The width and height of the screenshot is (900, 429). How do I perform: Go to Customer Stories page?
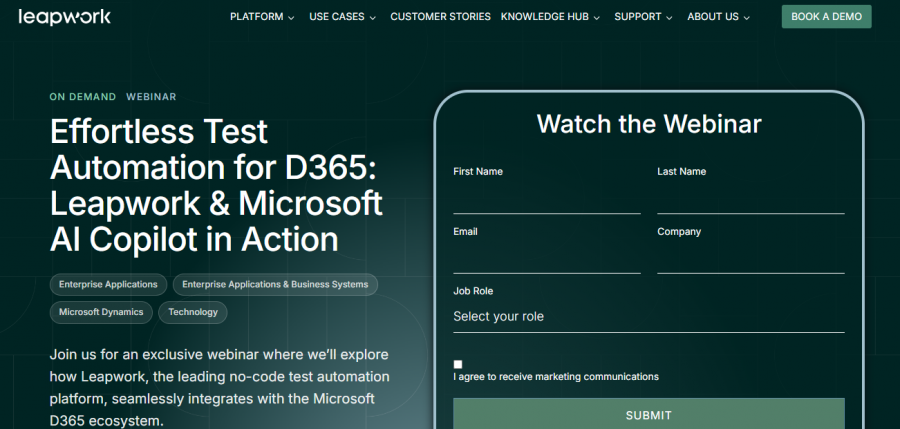440,17
